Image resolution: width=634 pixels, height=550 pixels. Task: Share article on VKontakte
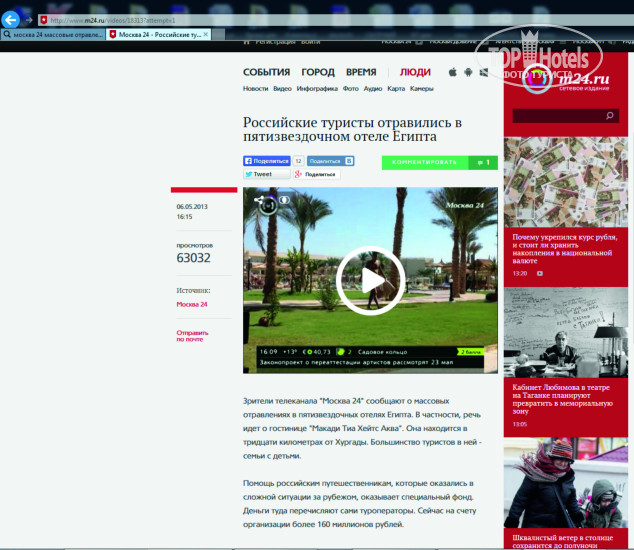pos(330,160)
